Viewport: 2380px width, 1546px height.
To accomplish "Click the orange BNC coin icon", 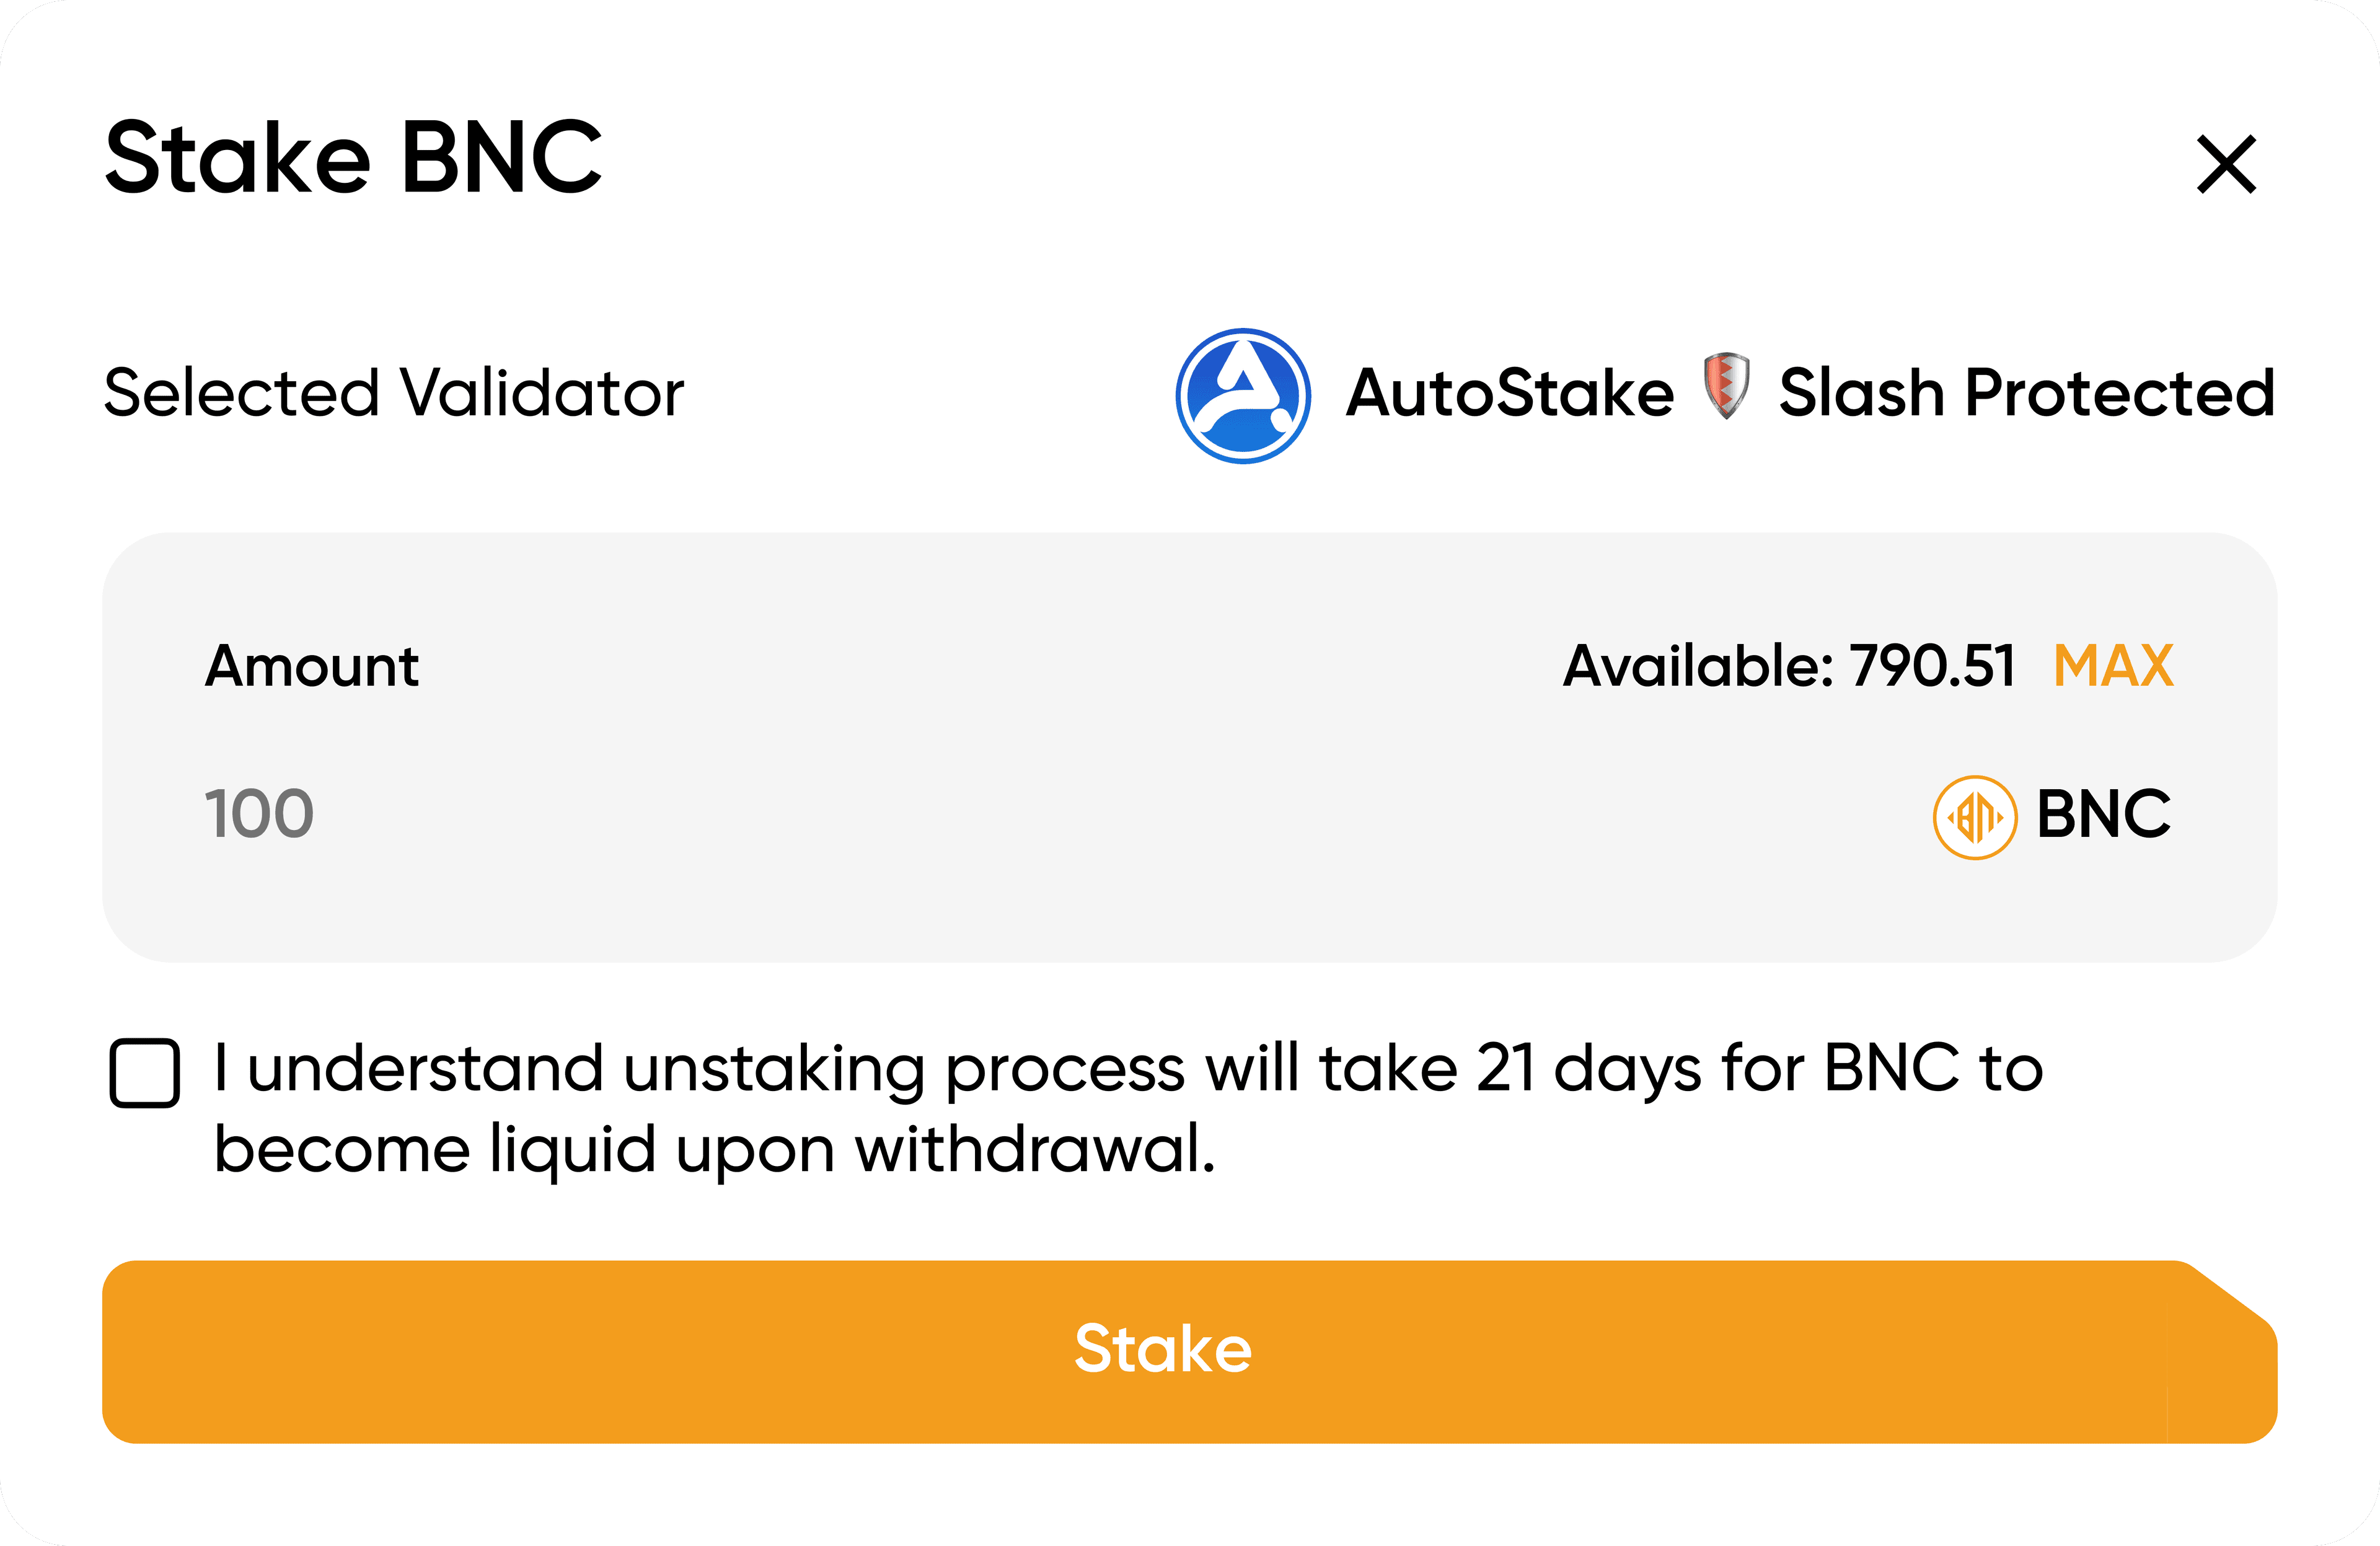I will coord(1974,817).
